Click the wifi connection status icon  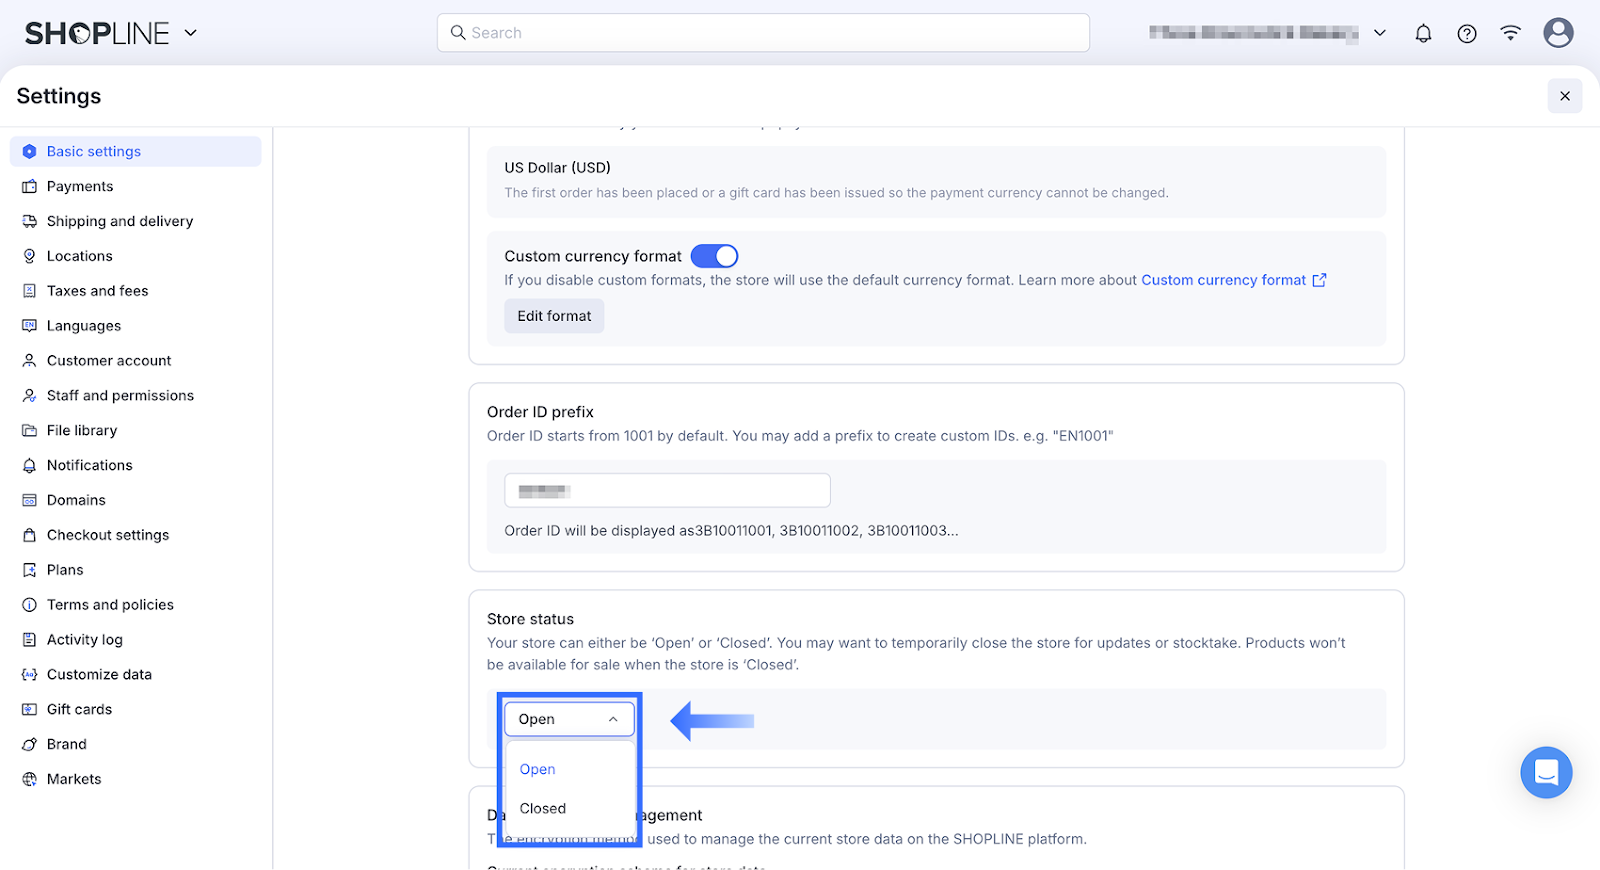pyautogui.click(x=1510, y=33)
